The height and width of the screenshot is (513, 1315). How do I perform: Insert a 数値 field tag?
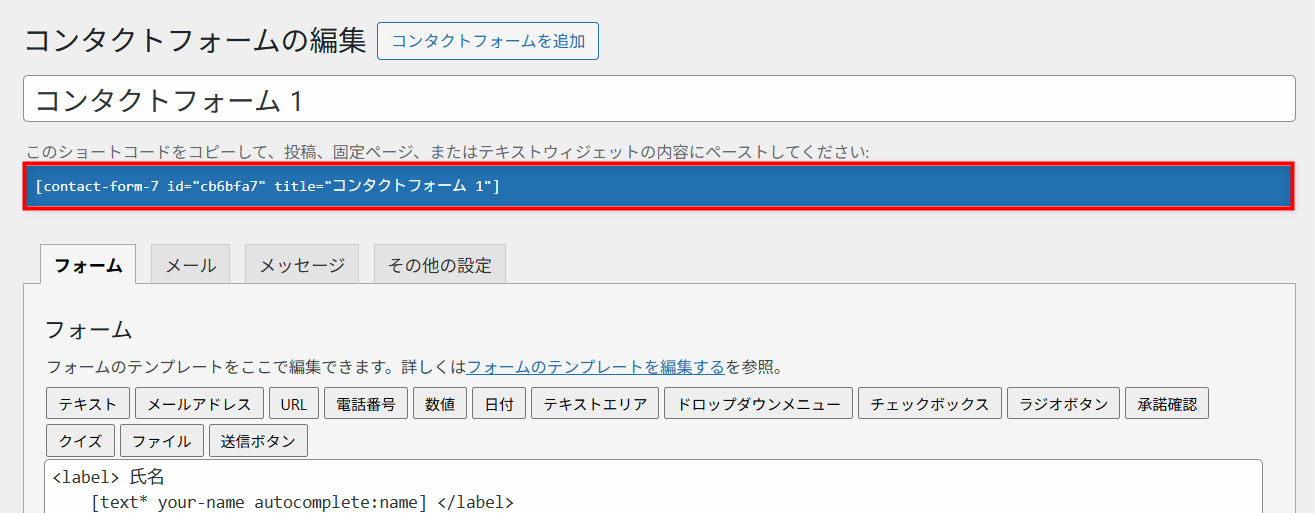pyautogui.click(x=440, y=404)
